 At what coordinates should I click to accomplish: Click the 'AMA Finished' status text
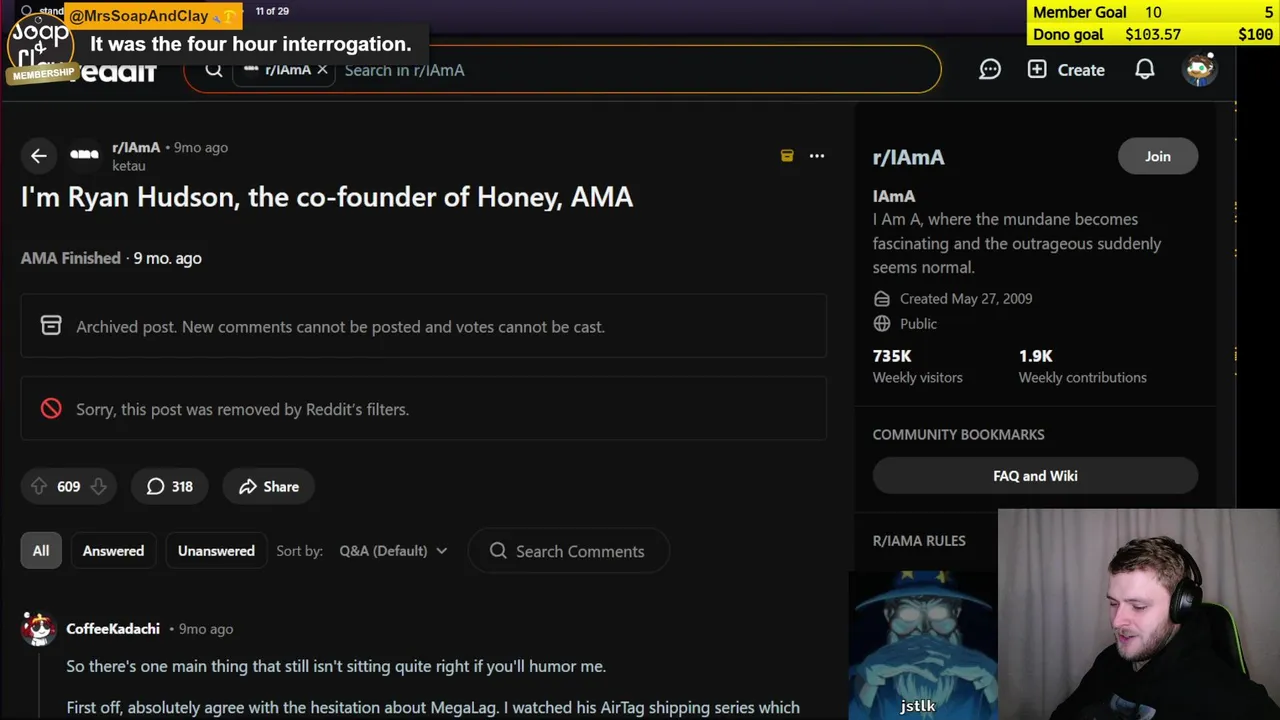pyautogui.click(x=71, y=258)
